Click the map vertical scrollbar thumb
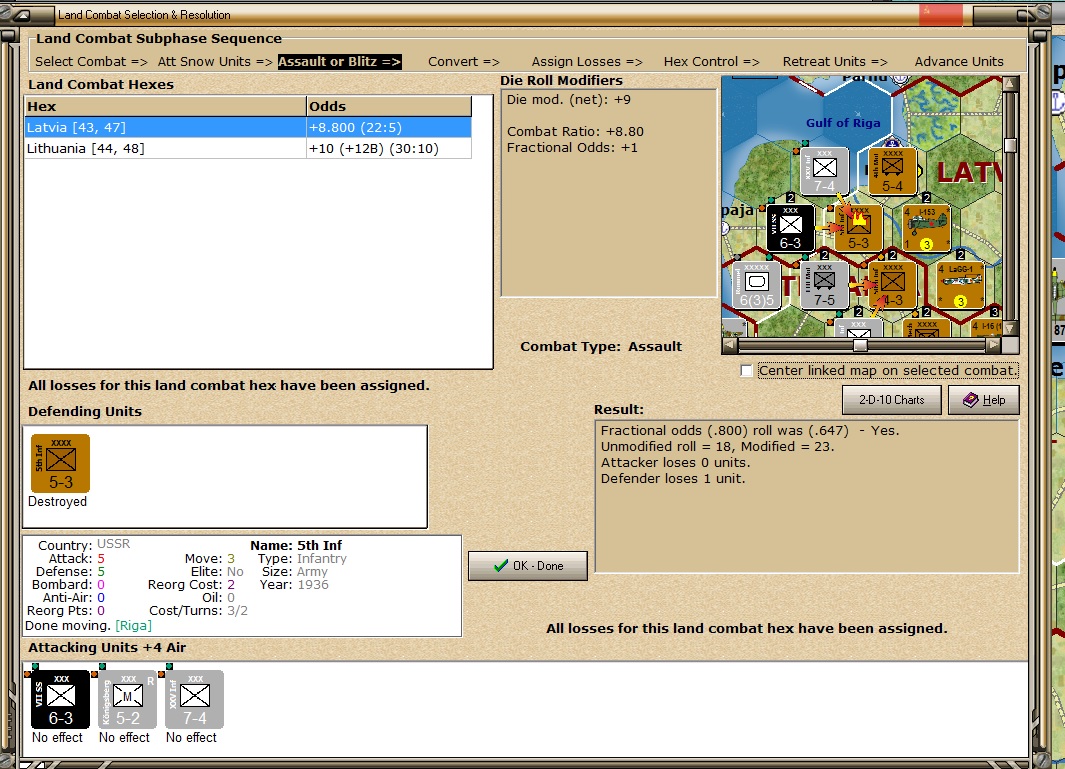 coord(1010,145)
